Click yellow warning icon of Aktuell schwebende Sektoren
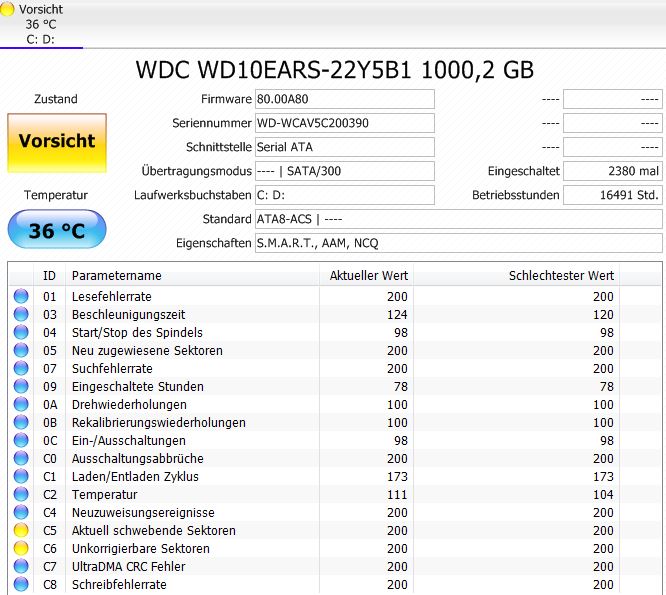 (x=21, y=530)
